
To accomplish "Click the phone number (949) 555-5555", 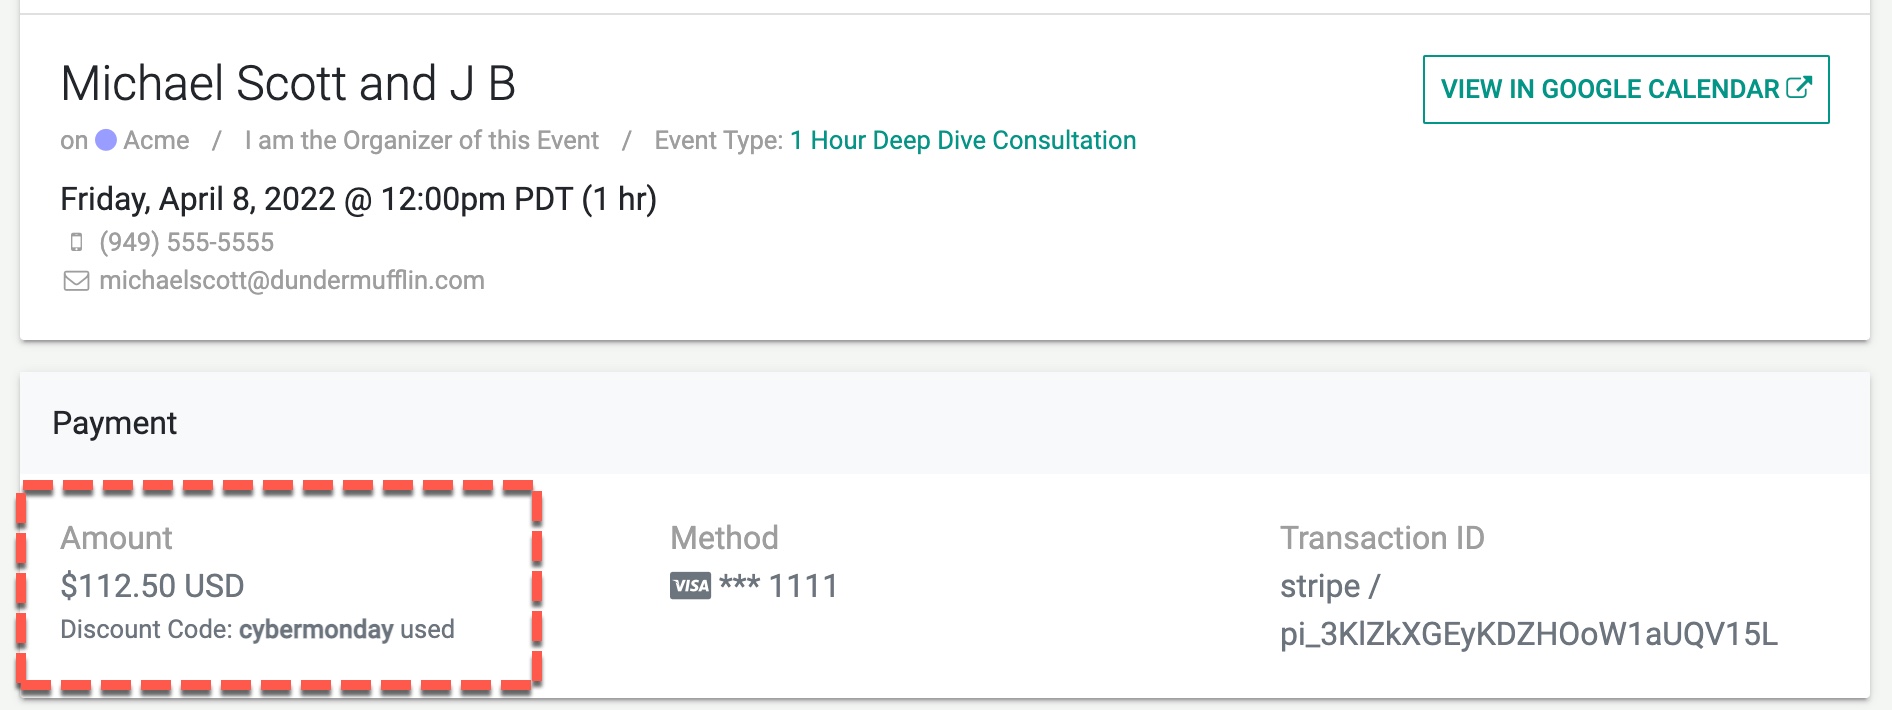I will coord(186,242).
